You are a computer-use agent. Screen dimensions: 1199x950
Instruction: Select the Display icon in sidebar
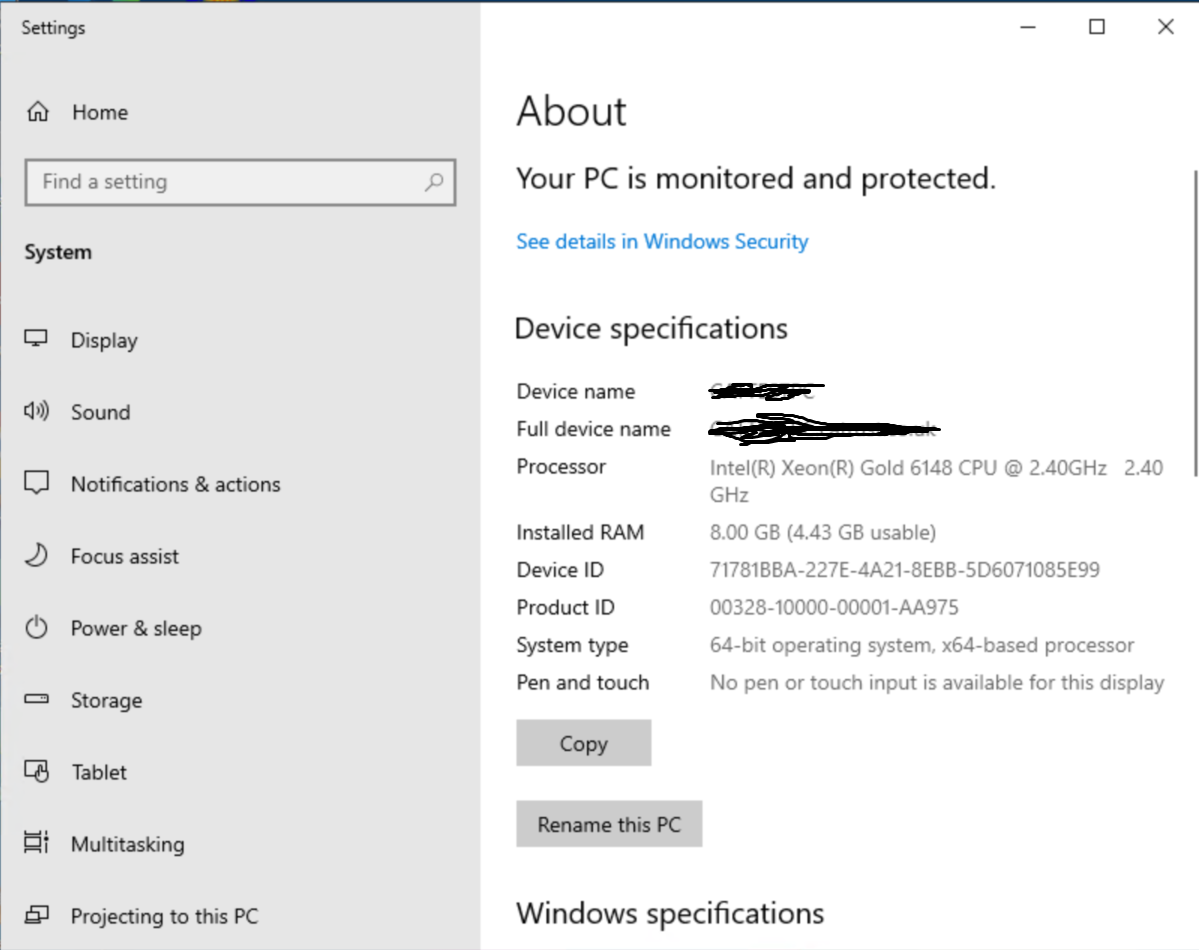tap(36, 340)
